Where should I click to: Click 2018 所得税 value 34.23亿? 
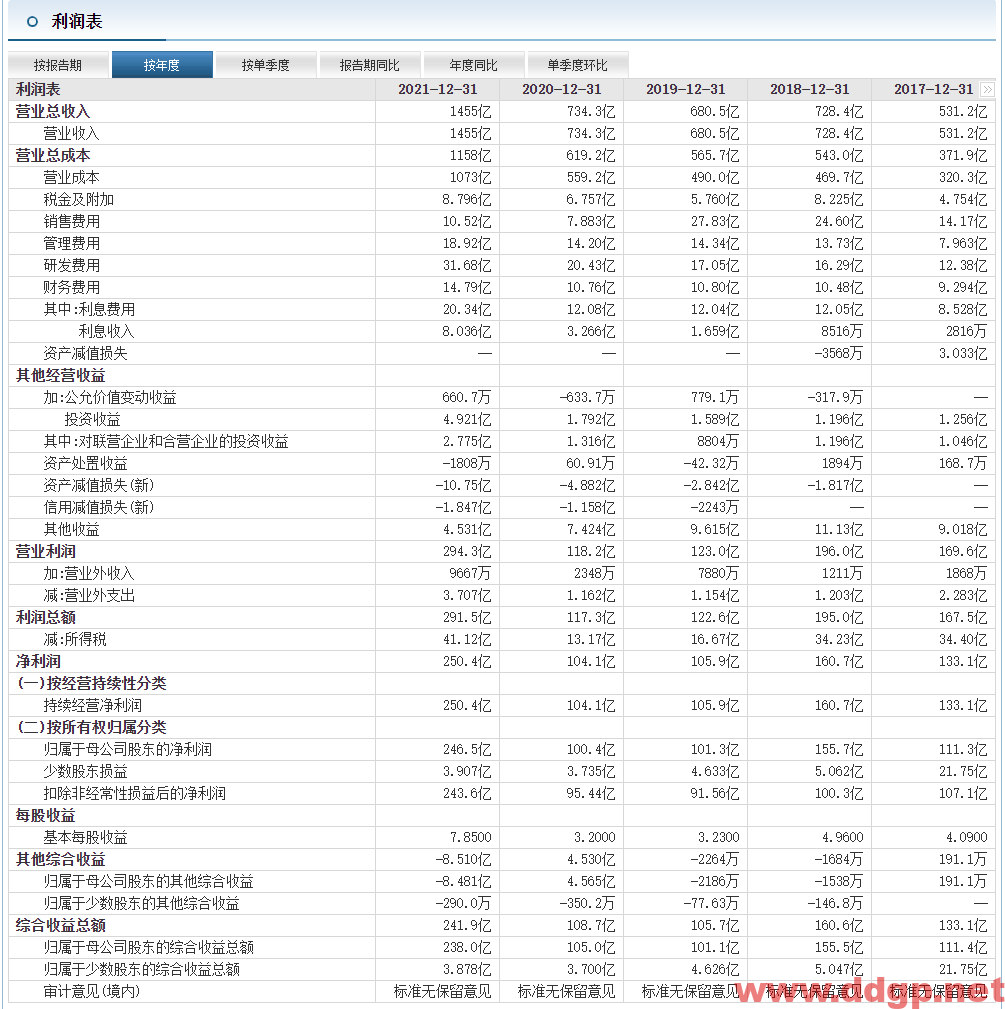click(x=839, y=640)
